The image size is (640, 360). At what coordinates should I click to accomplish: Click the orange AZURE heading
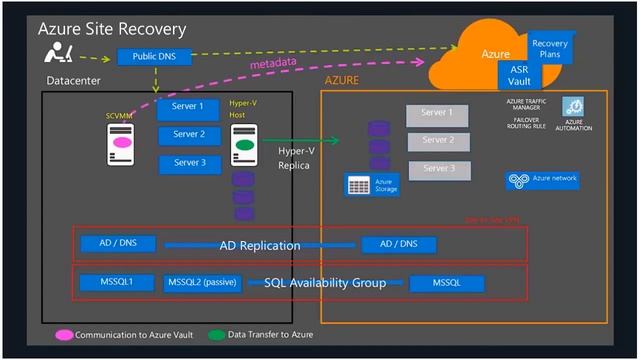tap(342, 80)
